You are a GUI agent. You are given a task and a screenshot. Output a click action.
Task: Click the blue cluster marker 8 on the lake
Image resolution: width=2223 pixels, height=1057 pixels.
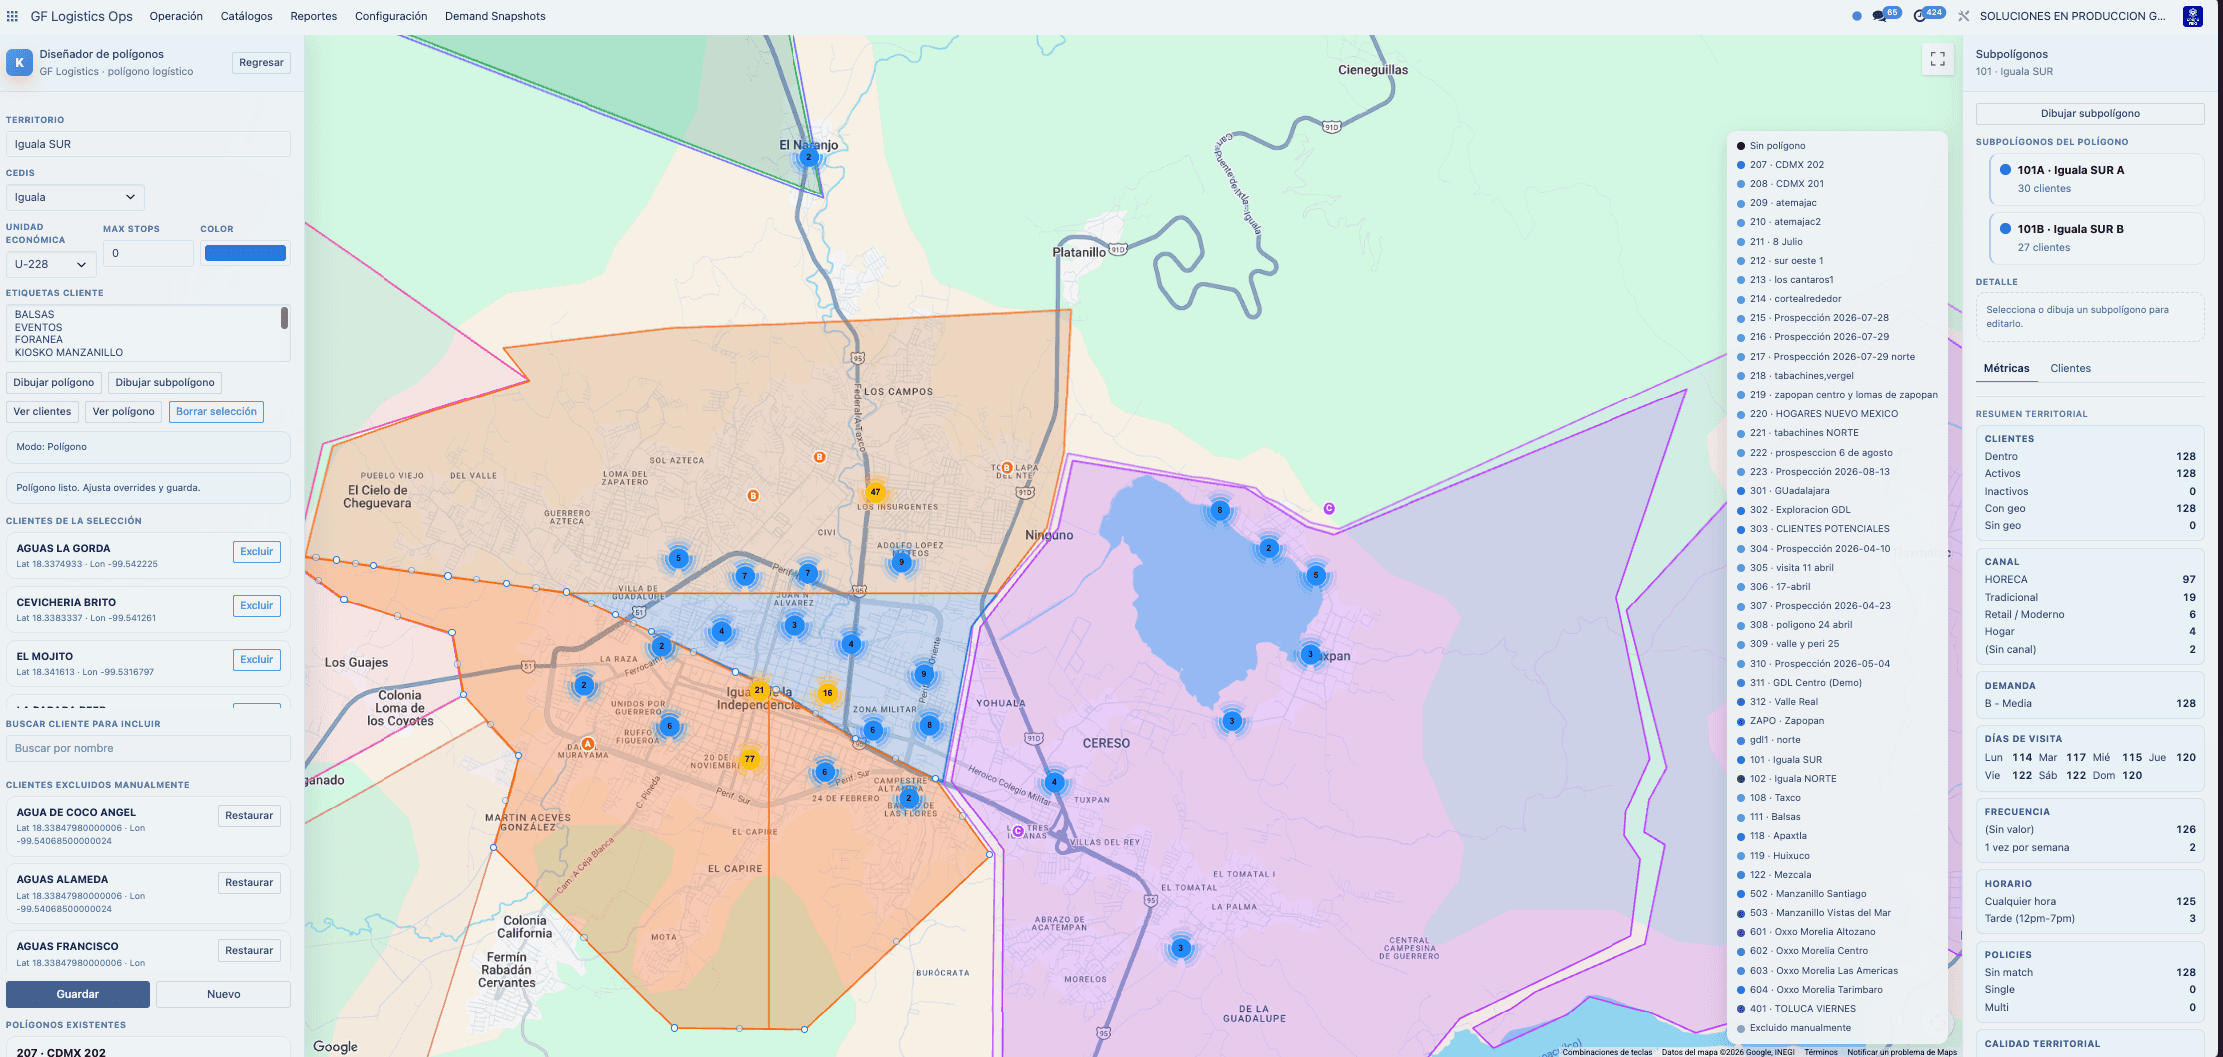click(1219, 510)
